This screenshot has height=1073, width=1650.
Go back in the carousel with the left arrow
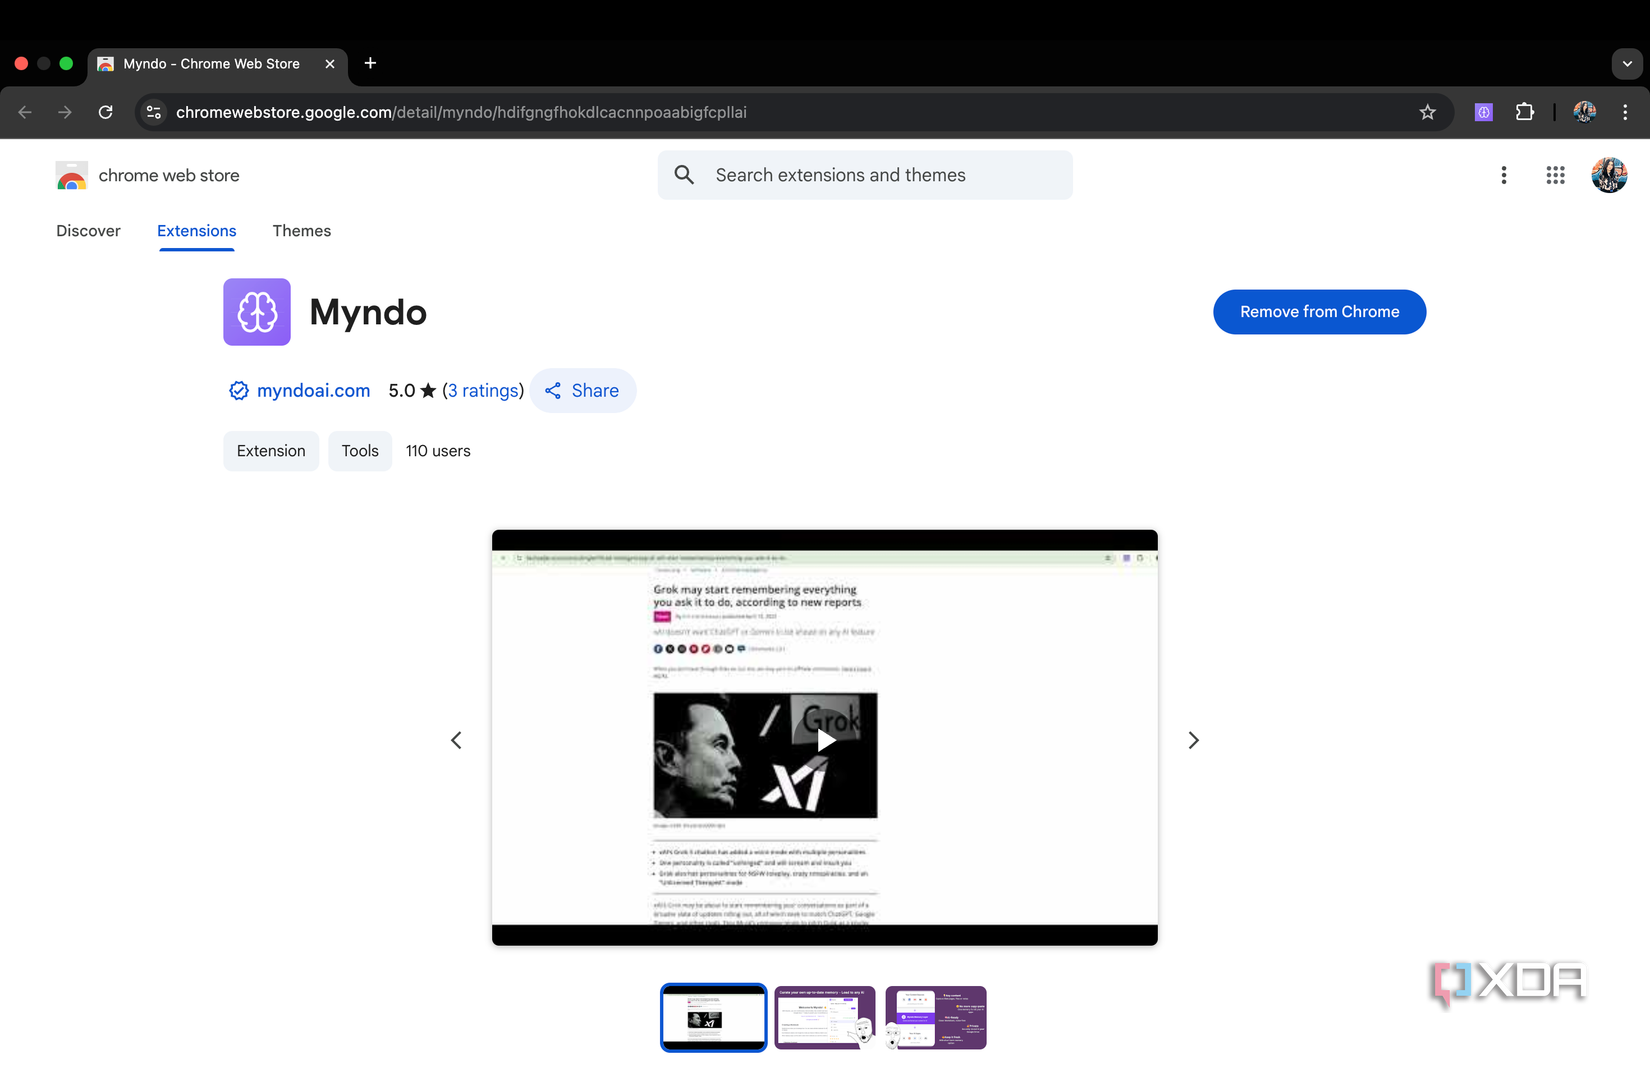pos(456,740)
